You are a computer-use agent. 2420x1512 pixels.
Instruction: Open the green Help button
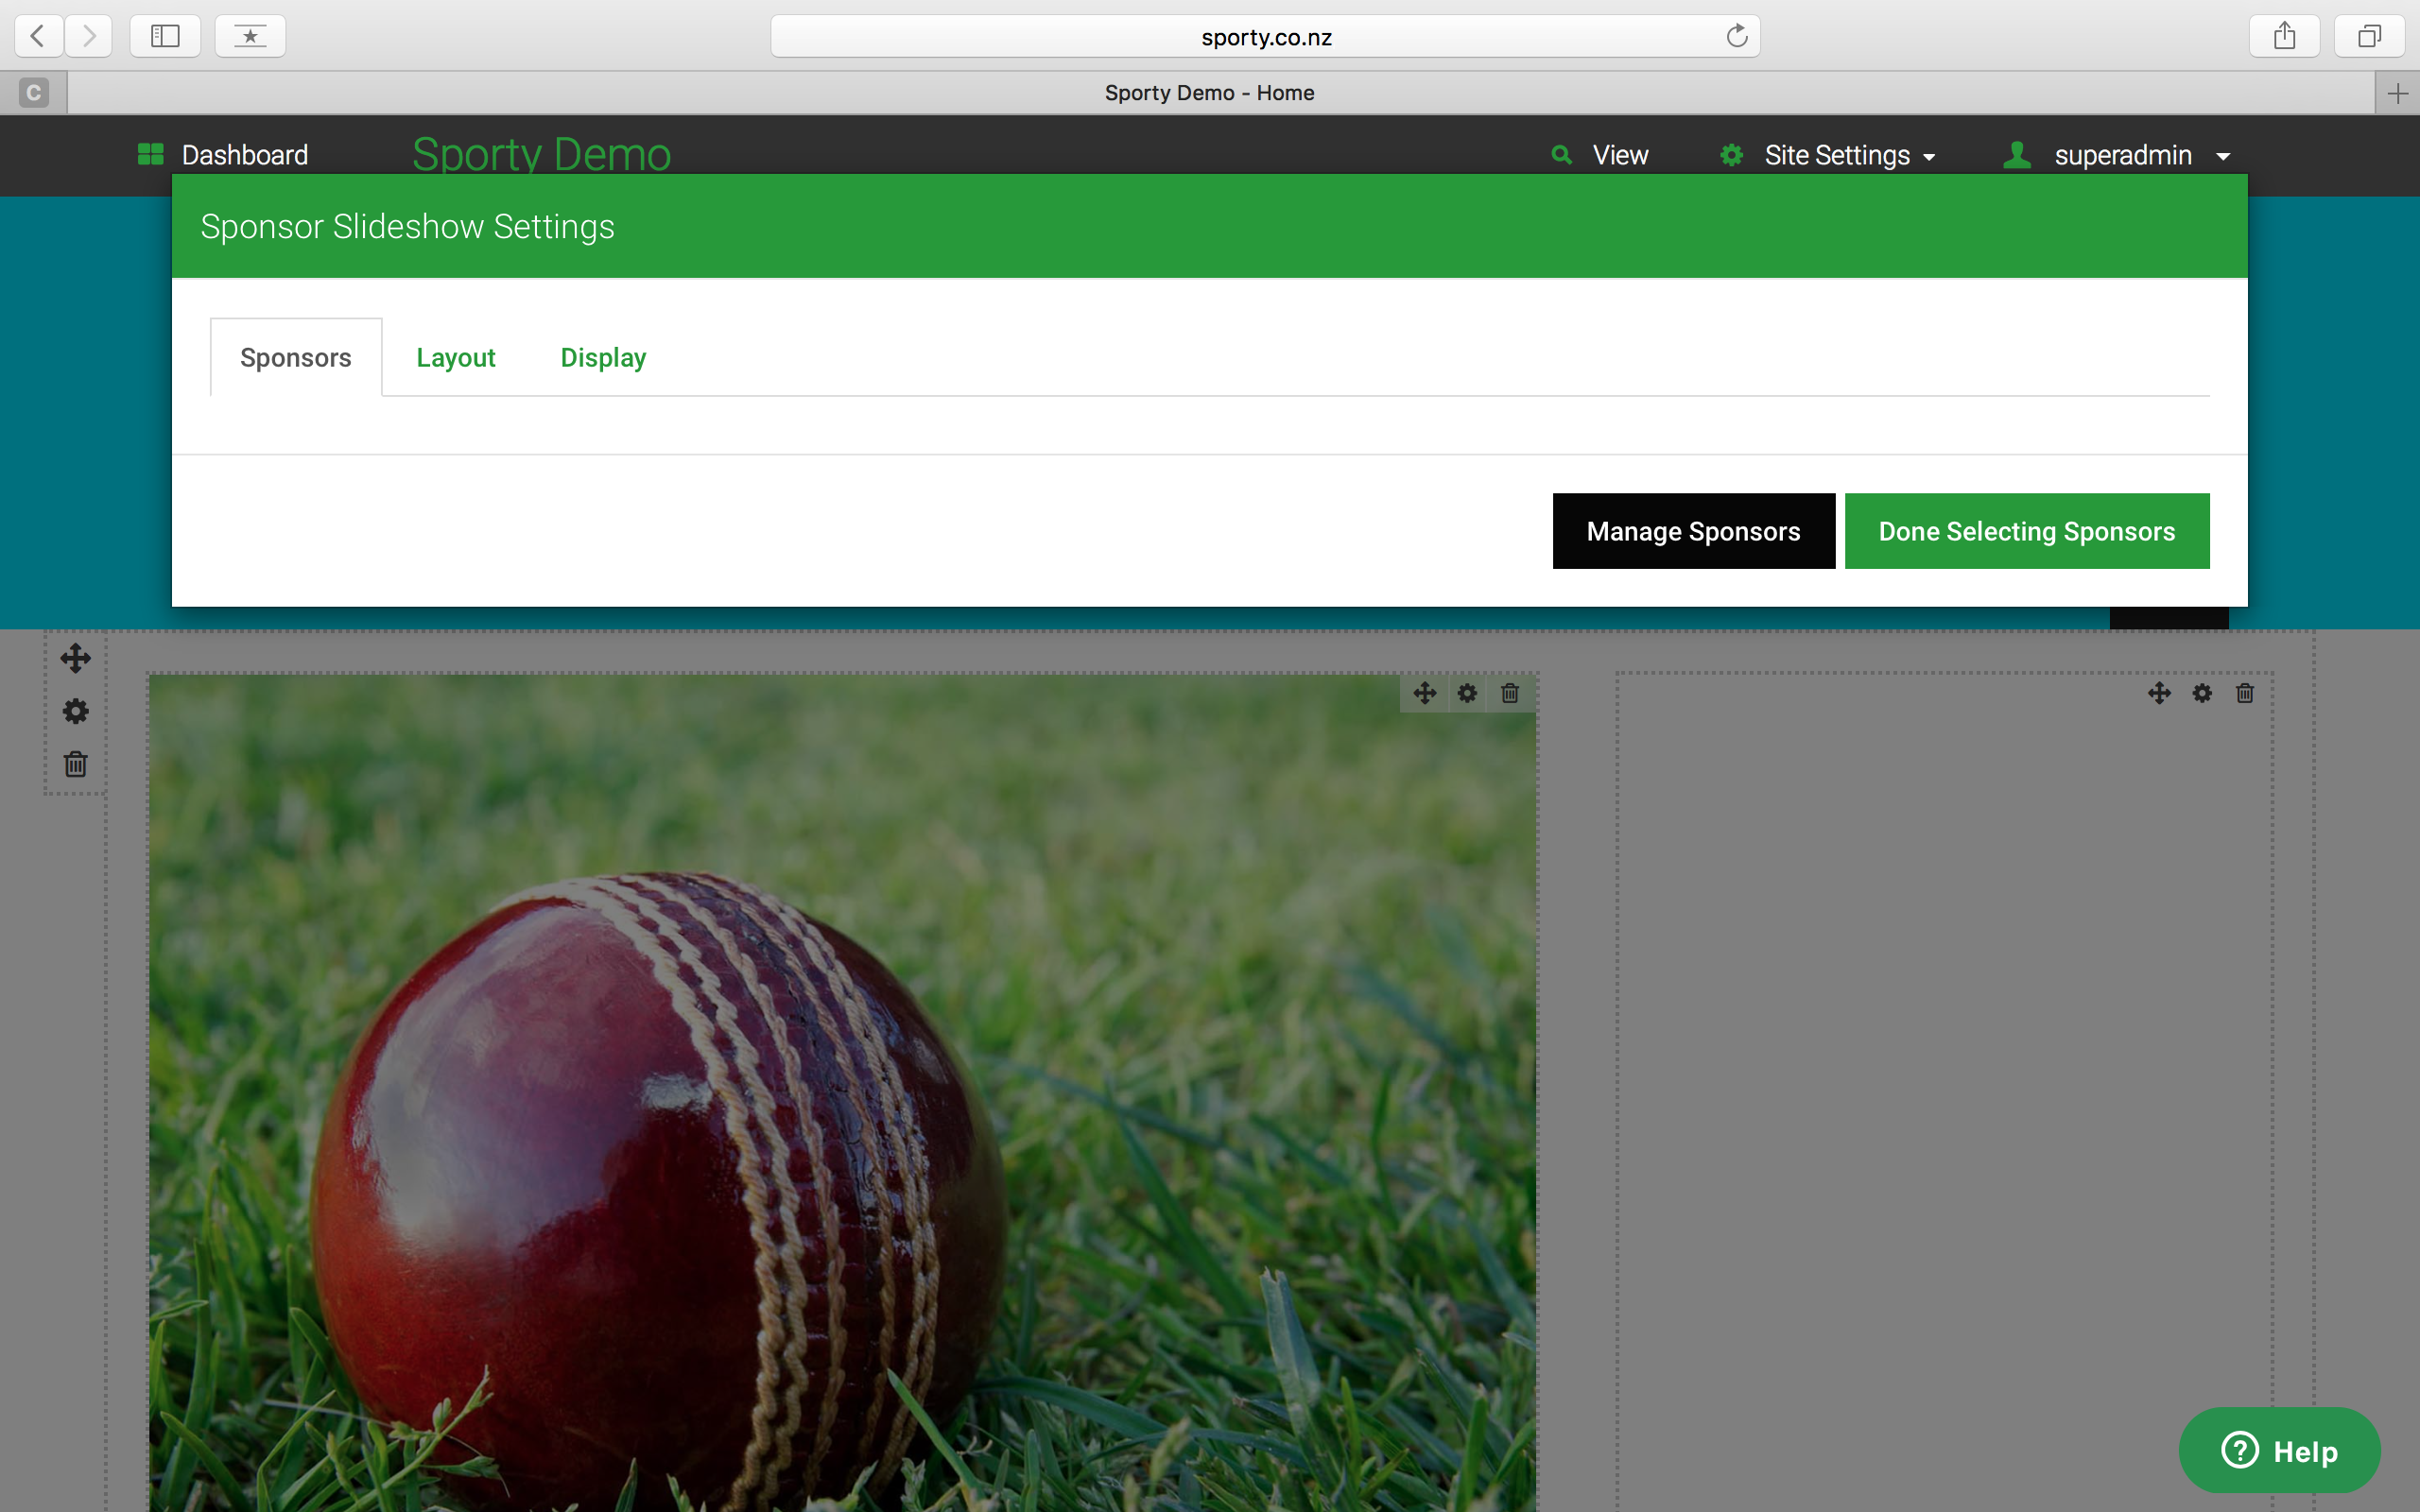(2279, 1450)
